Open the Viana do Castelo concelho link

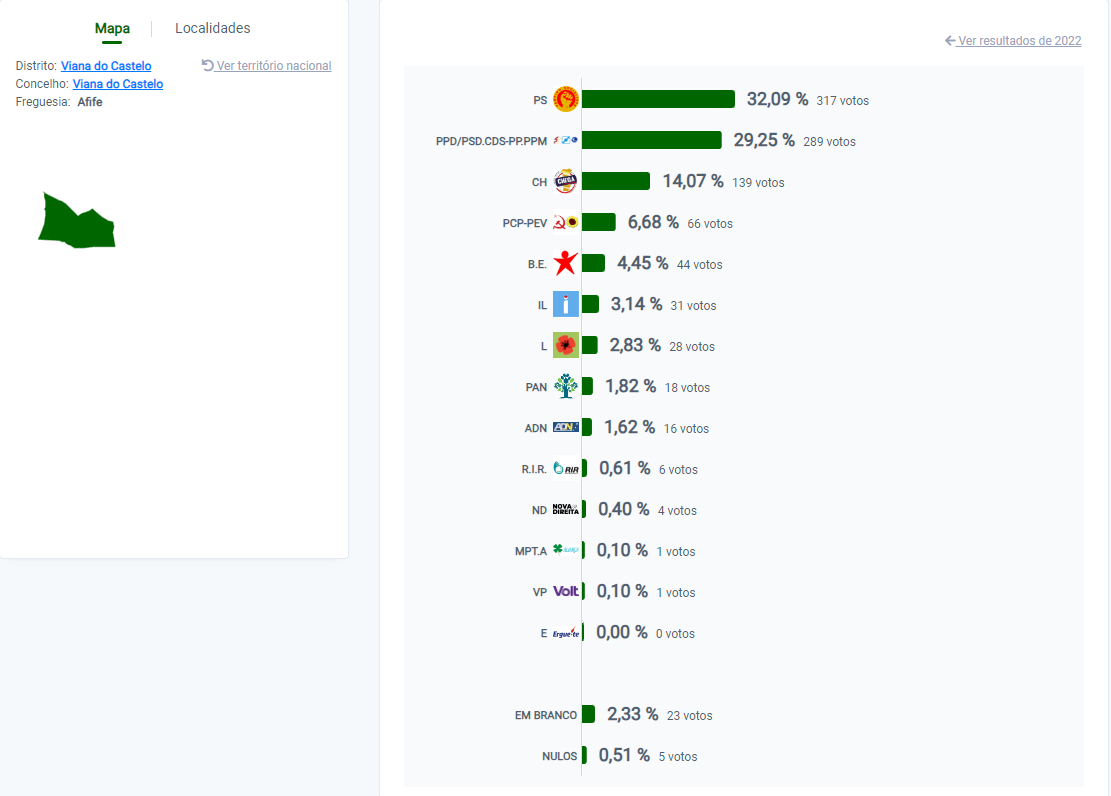[x=118, y=84]
